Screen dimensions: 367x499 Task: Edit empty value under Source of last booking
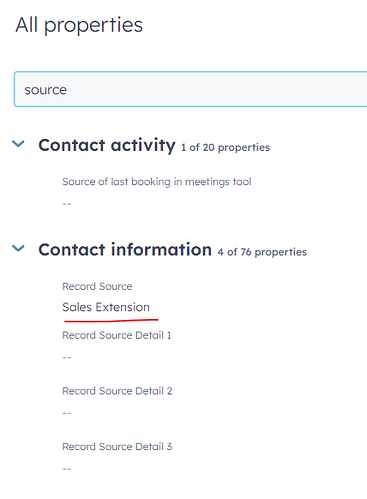(67, 204)
